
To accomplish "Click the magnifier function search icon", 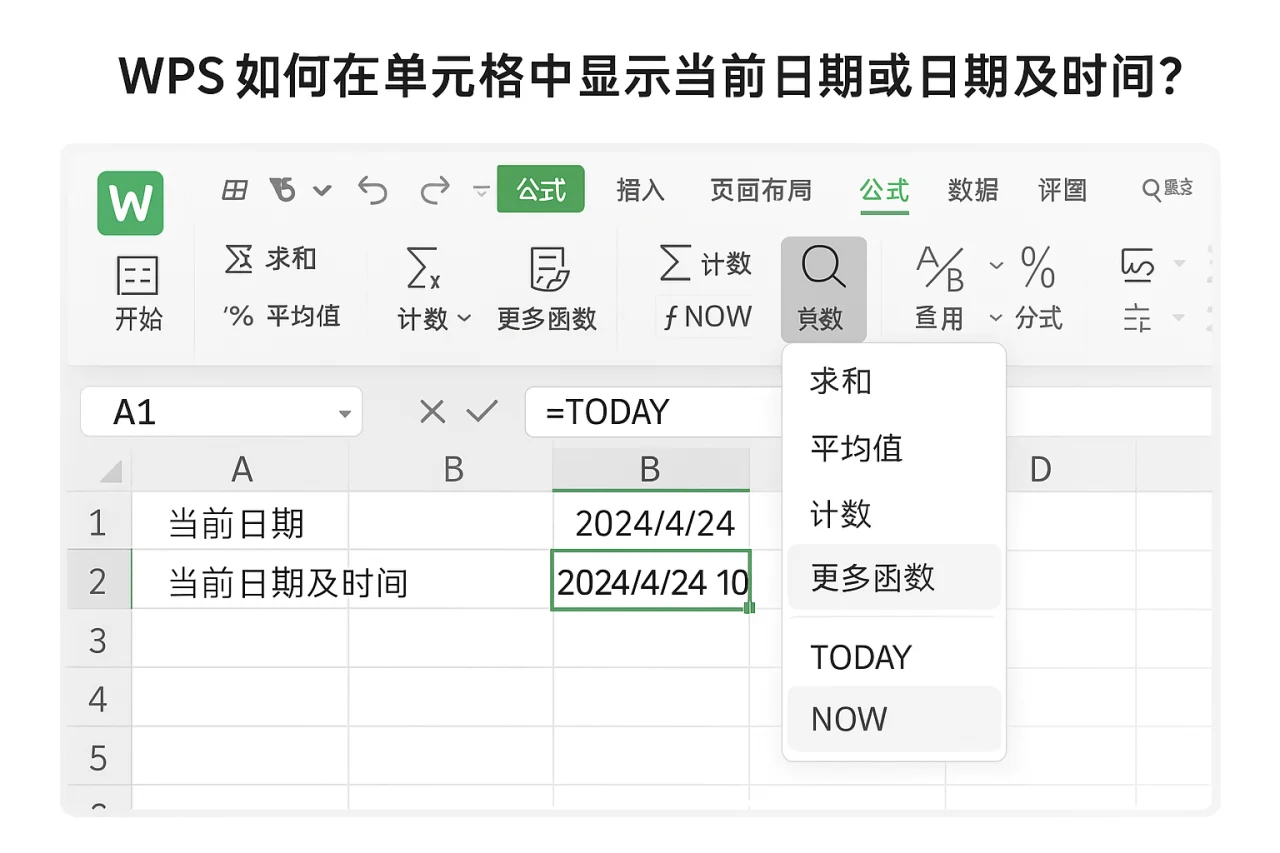I will point(822,266).
